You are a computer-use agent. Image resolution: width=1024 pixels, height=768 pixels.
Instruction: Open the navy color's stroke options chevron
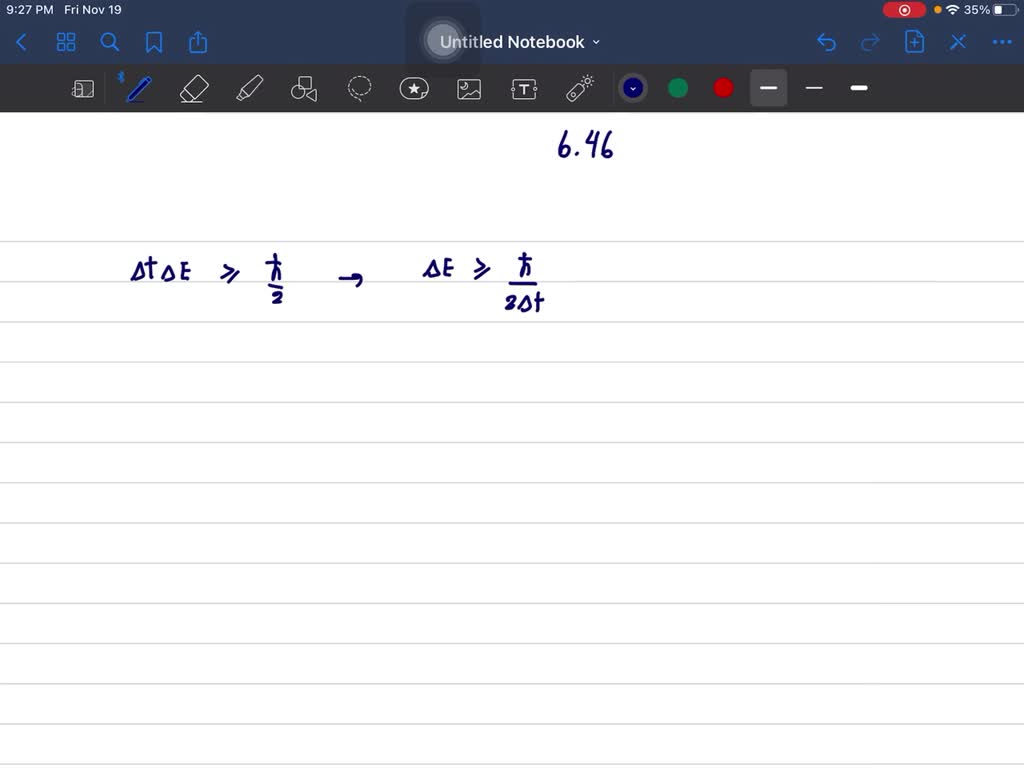[x=633, y=88]
